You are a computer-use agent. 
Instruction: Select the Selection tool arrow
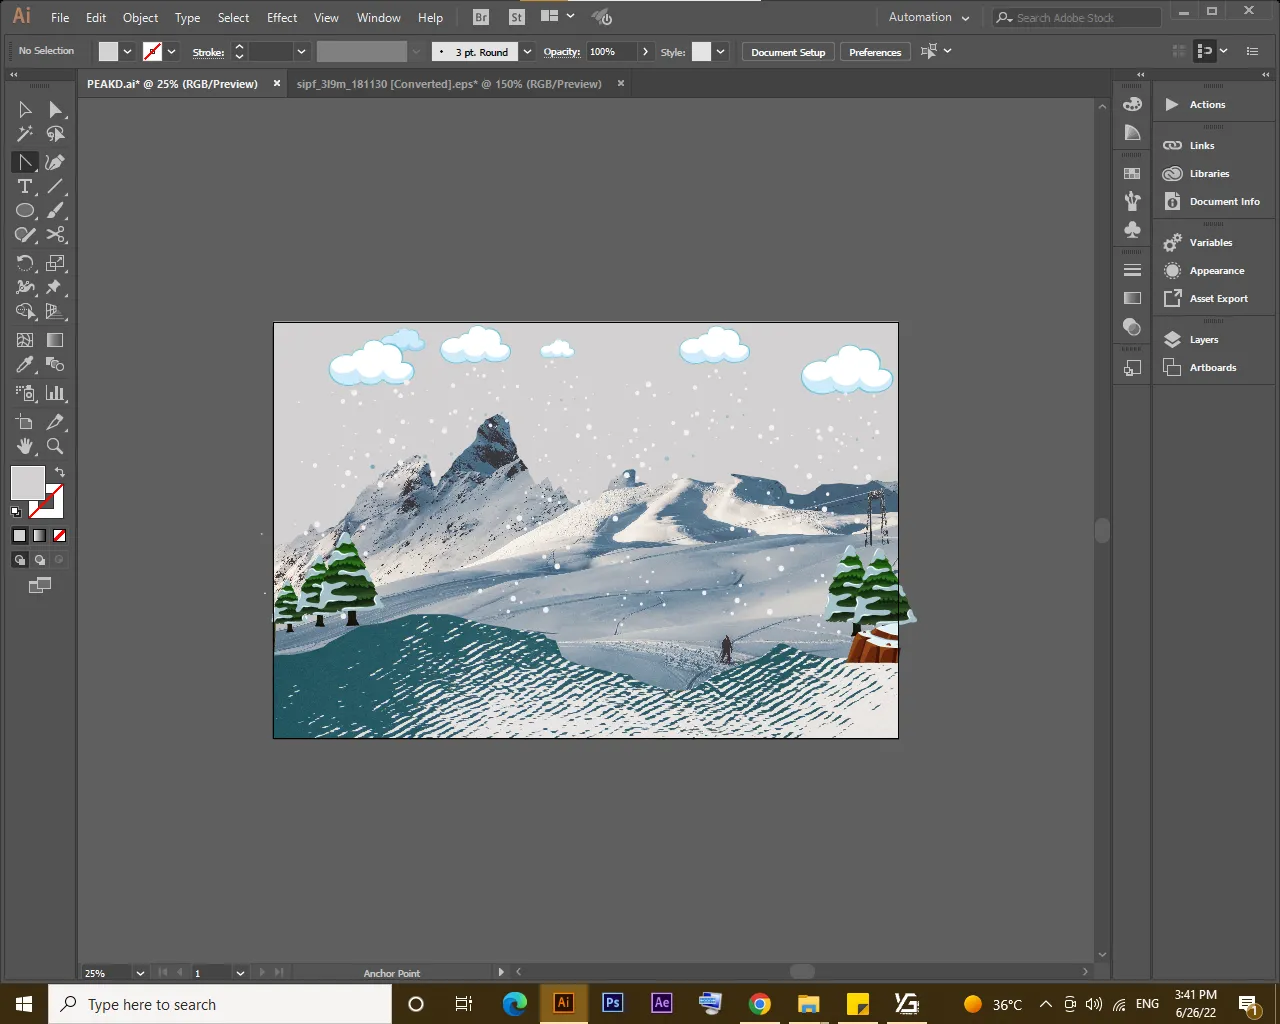pyautogui.click(x=25, y=109)
